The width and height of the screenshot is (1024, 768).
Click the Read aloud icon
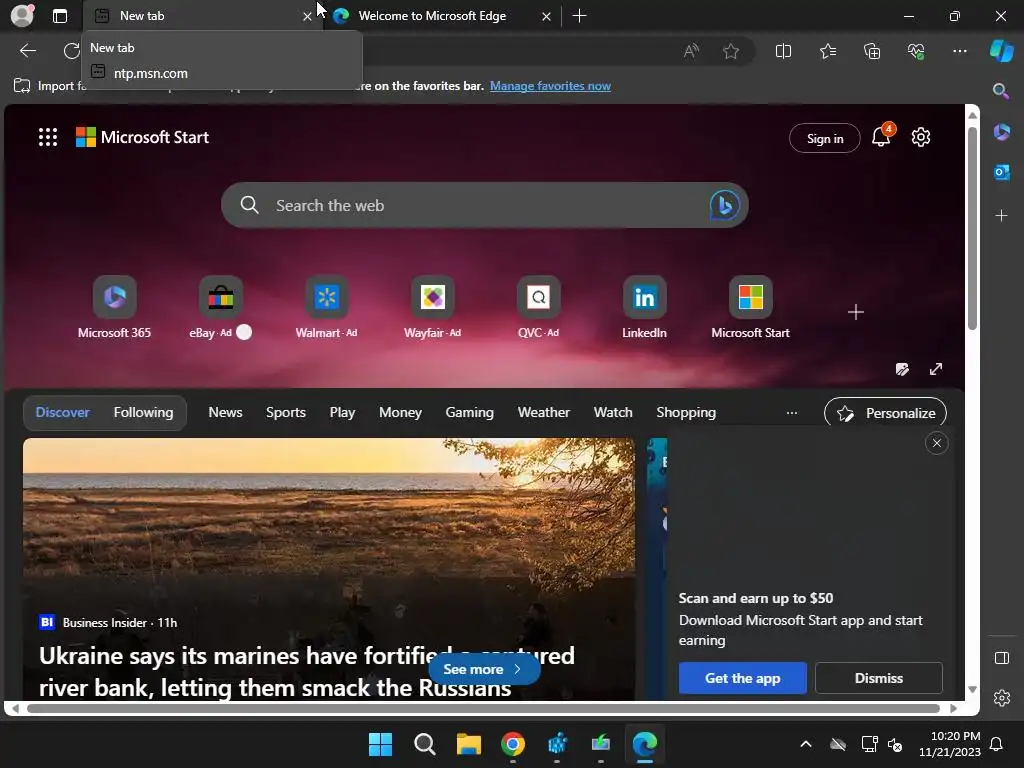(x=691, y=51)
